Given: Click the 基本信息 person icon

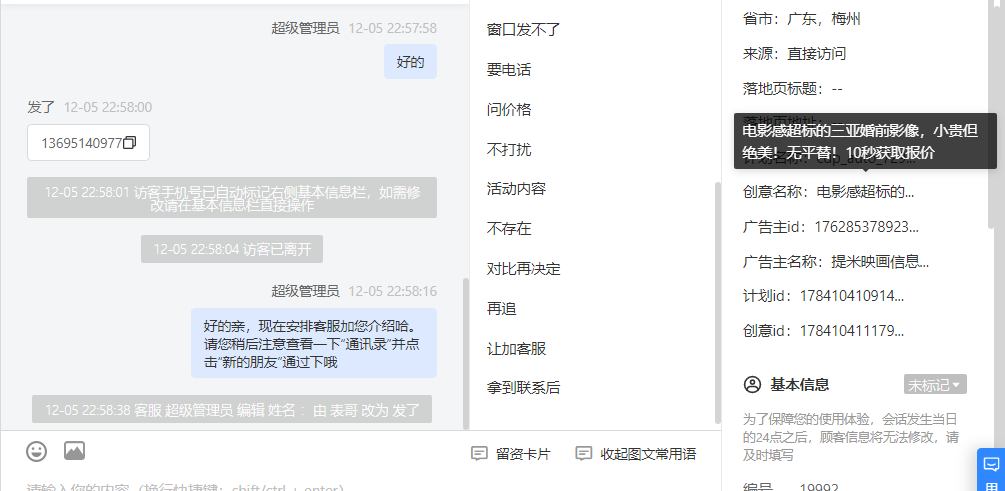Looking at the screenshot, I should click(x=752, y=385).
